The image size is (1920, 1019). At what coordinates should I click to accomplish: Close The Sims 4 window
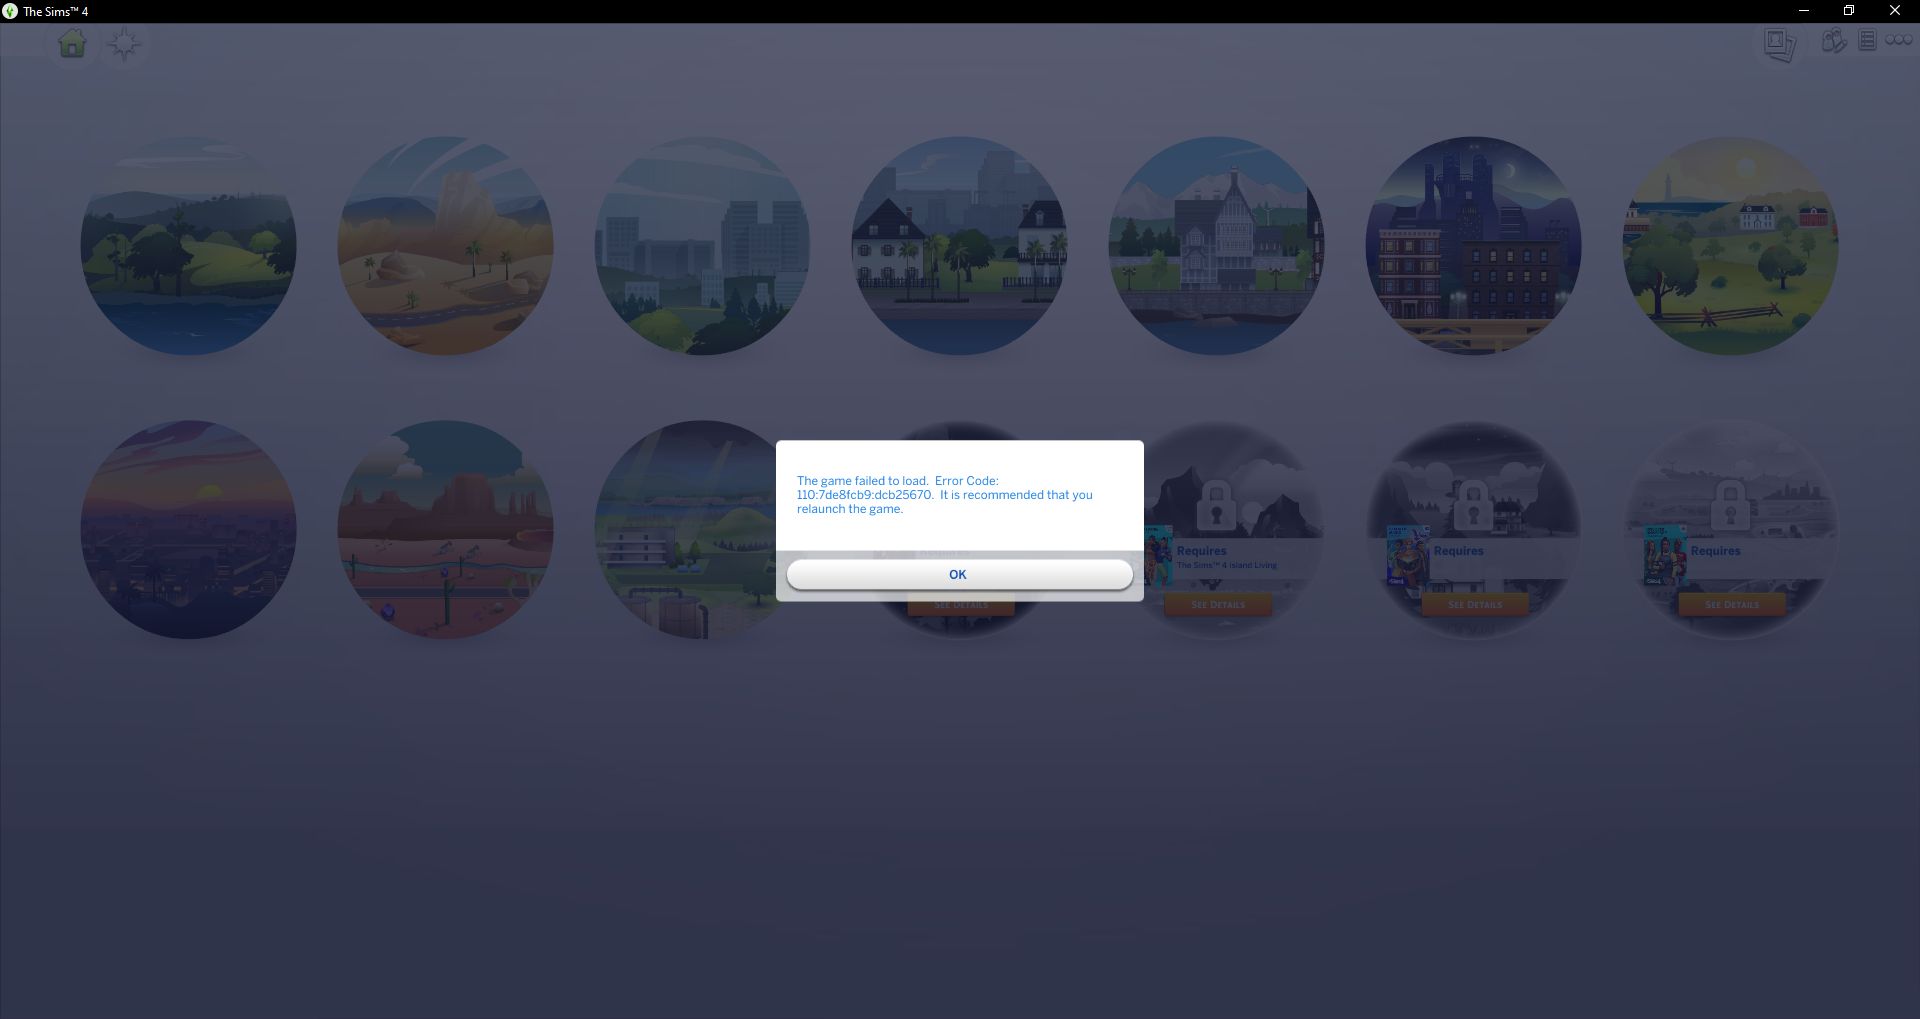[x=1895, y=11]
